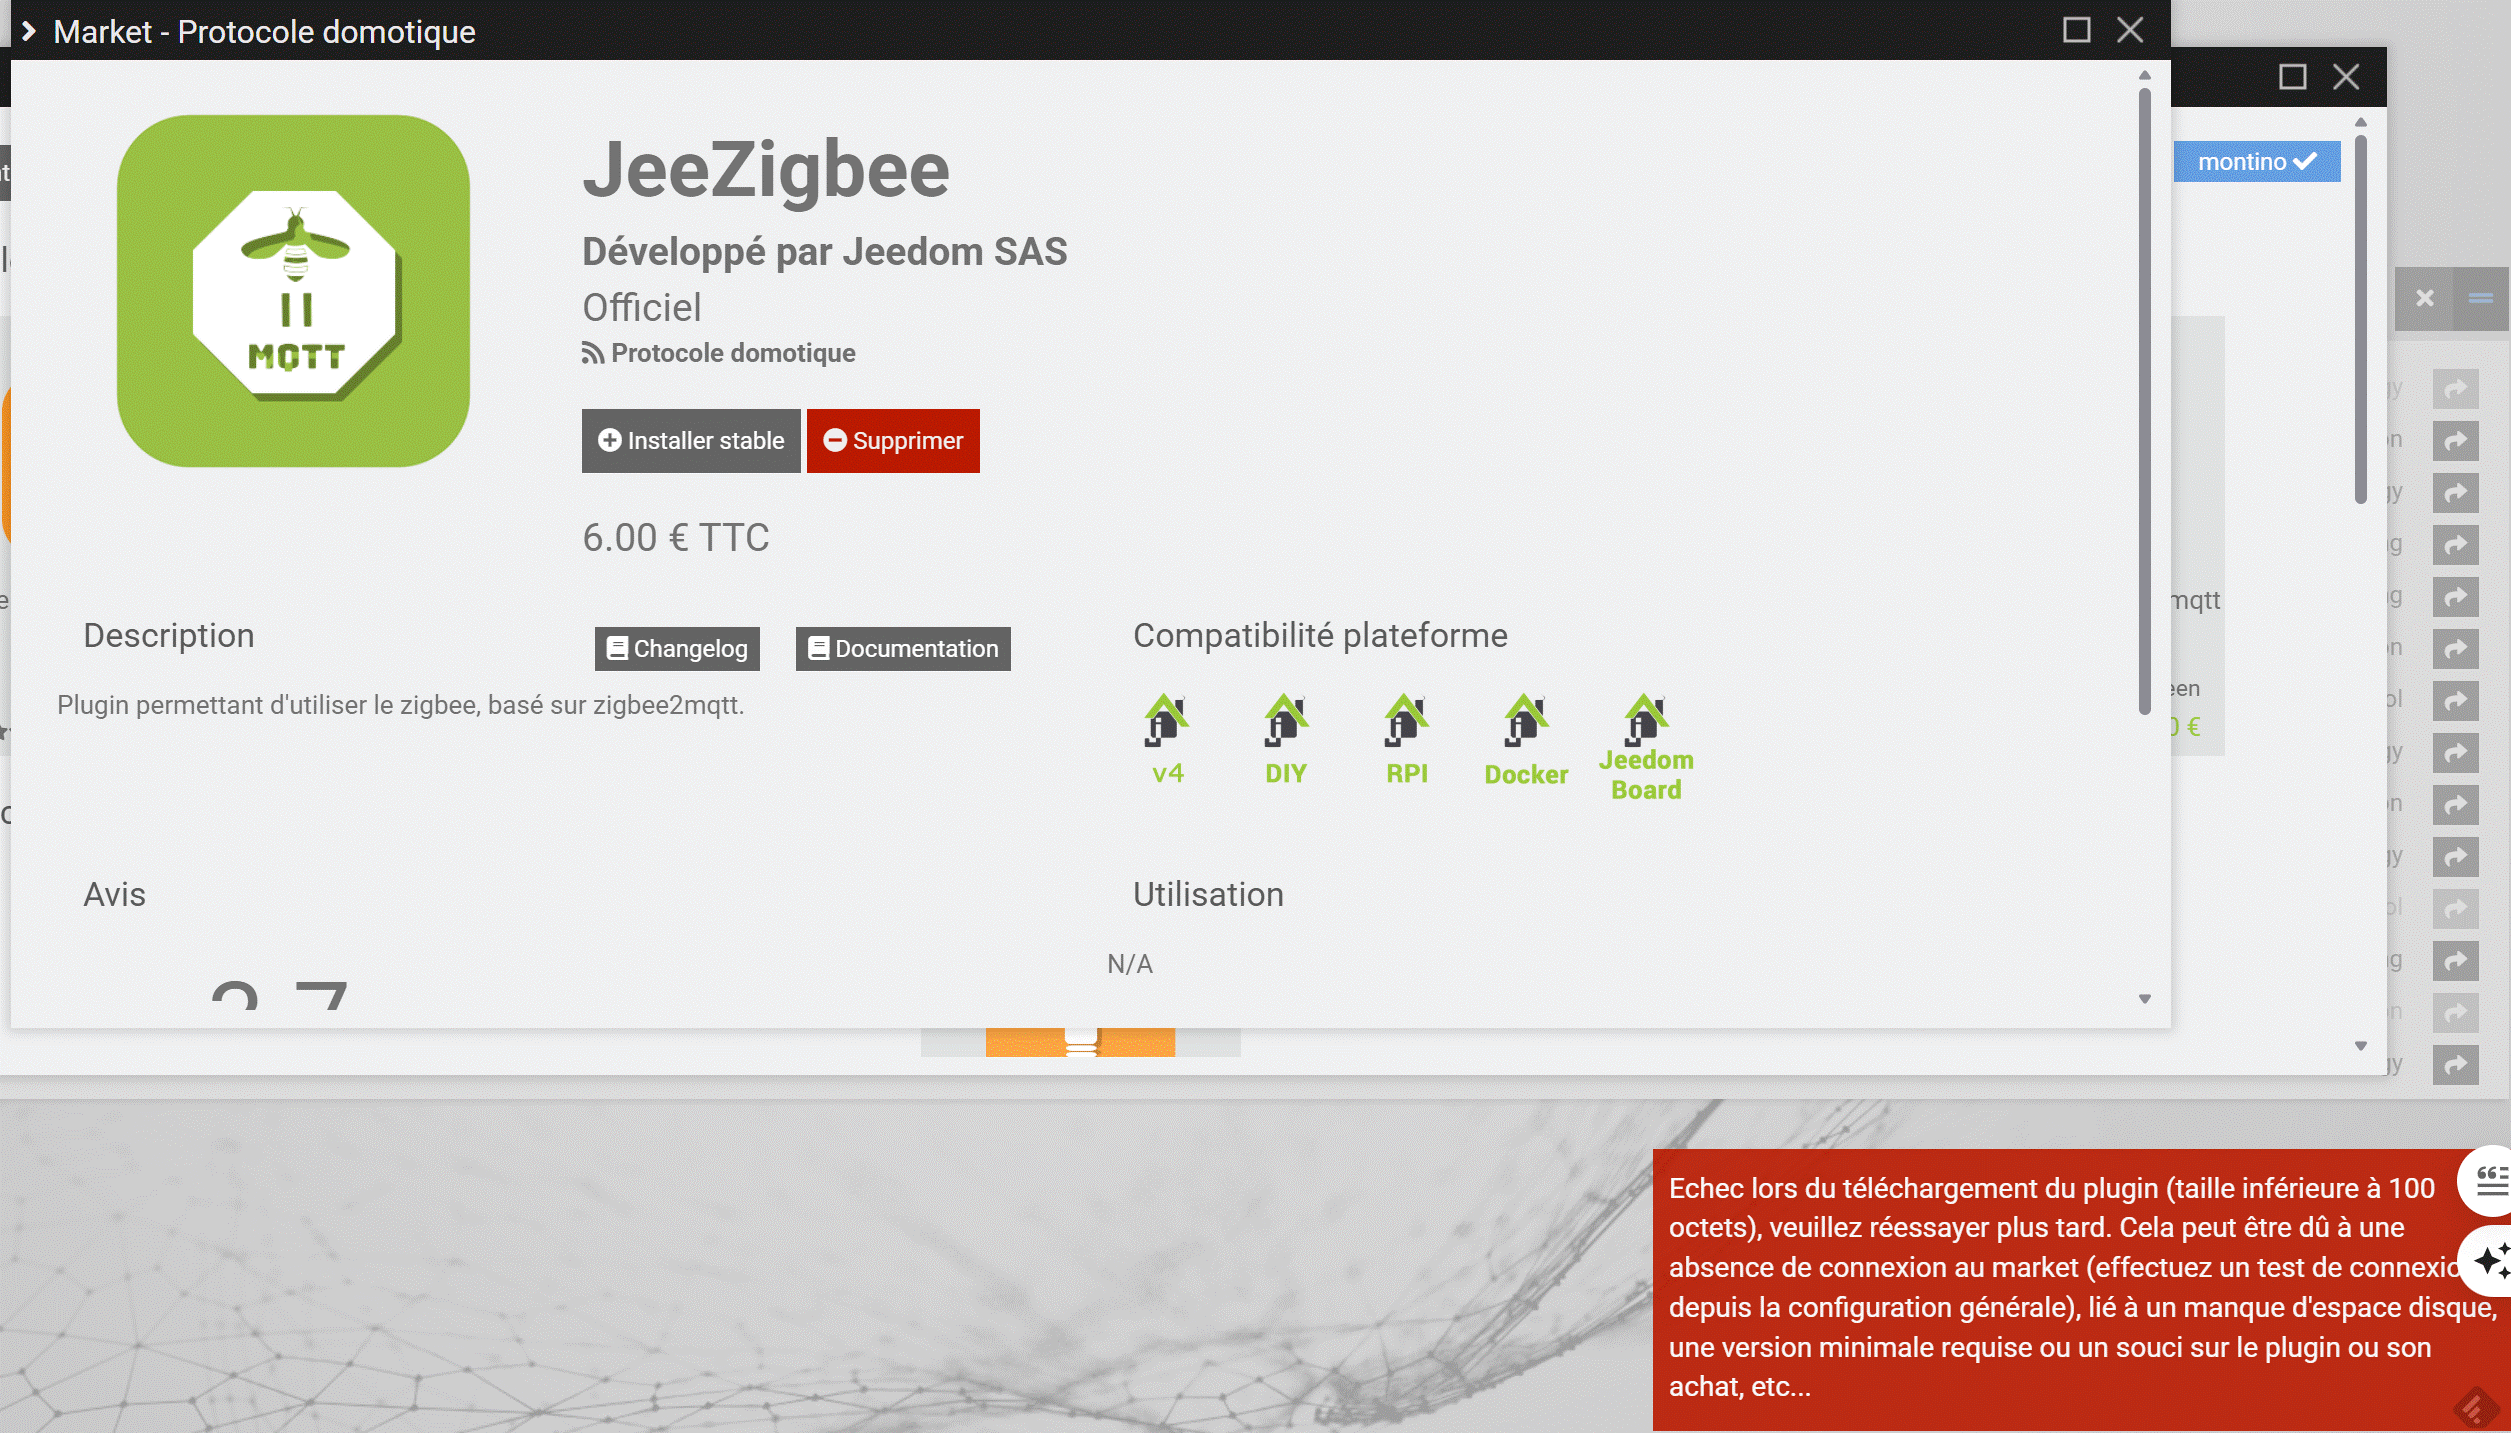Click the JeeZigbee plugin title

click(x=766, y=170)
